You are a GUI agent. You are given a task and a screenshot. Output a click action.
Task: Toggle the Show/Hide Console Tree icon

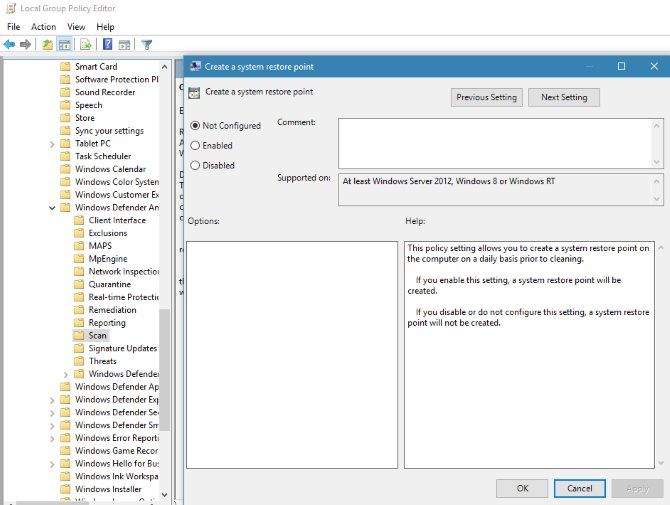(x=65, y=44)
